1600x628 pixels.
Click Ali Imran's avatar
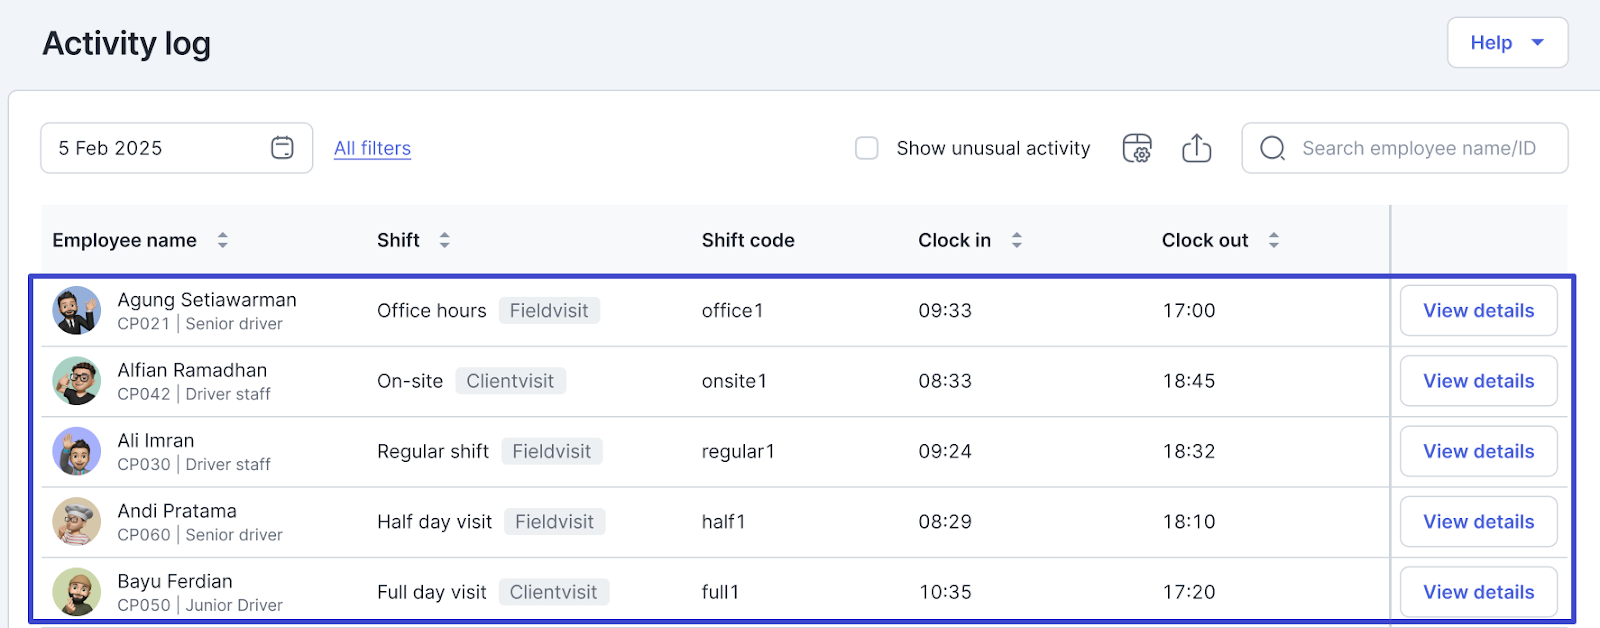tap(77, 451)
